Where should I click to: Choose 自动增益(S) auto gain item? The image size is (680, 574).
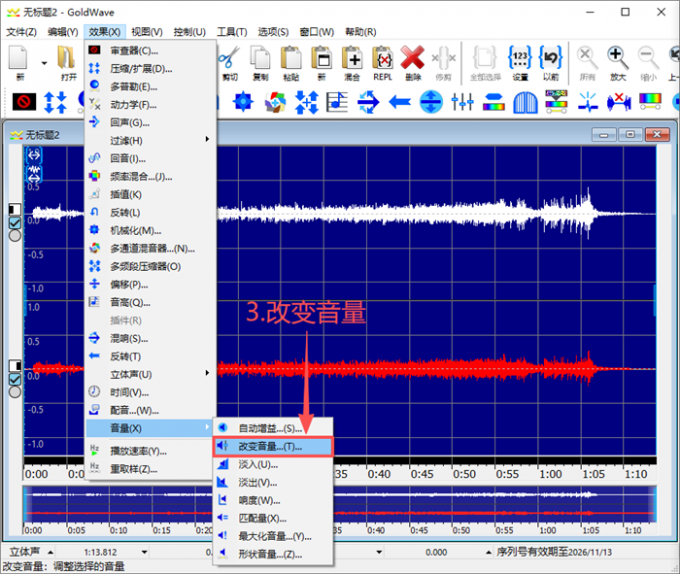pos(273,428)
